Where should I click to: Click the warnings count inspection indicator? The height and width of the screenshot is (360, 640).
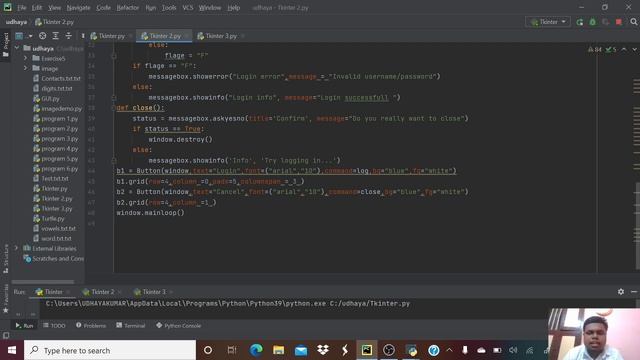(x=595, y=49)
